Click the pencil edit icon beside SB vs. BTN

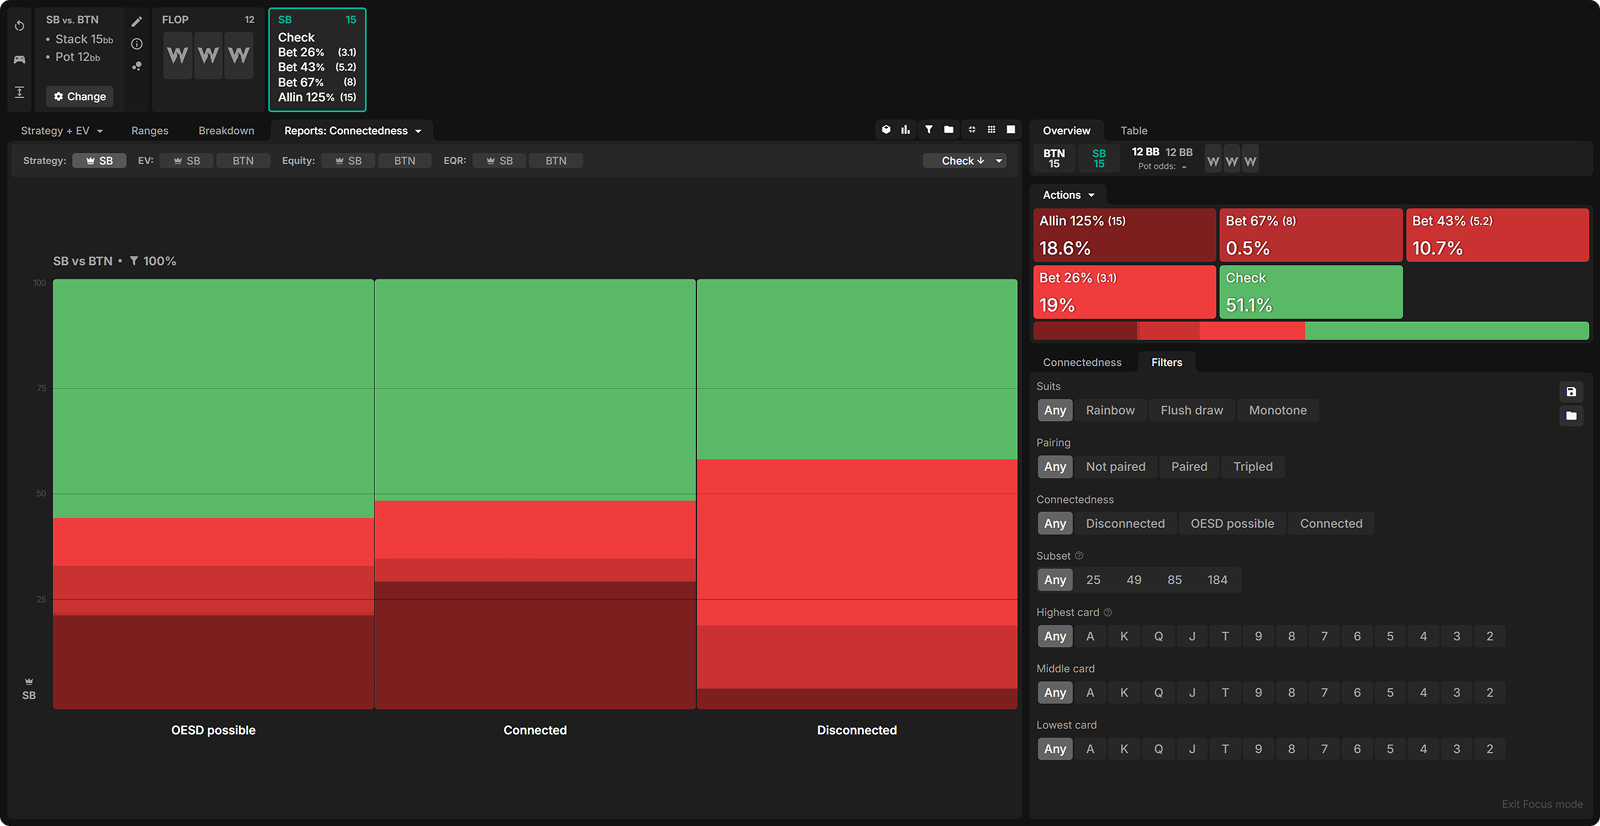137,21
